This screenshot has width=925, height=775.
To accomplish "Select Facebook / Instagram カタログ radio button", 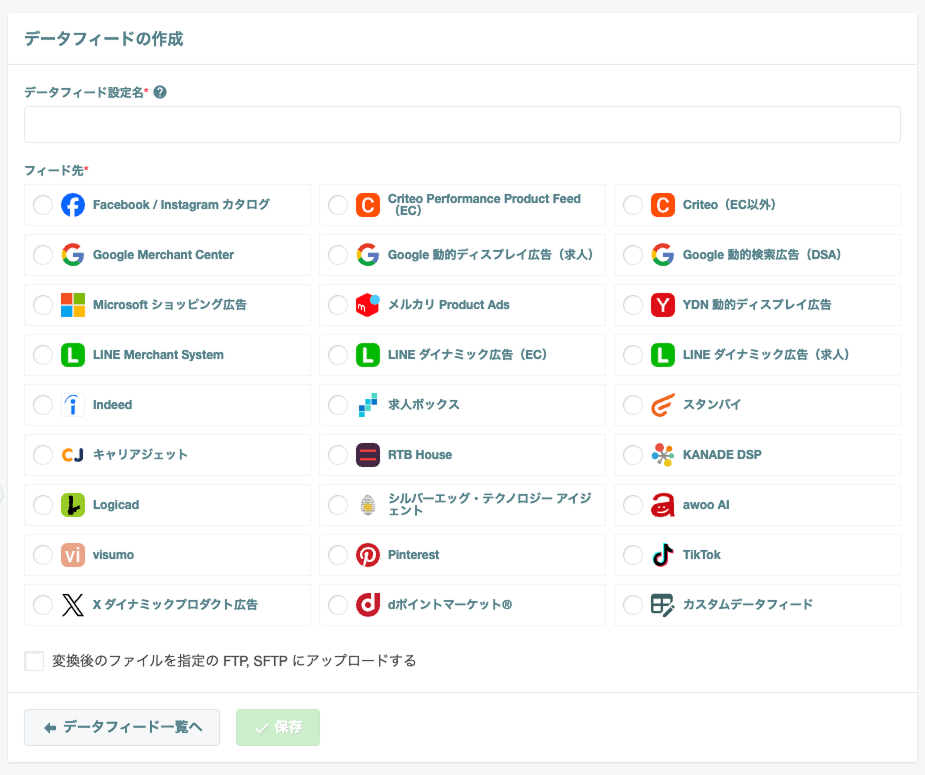I will [42, 205].
